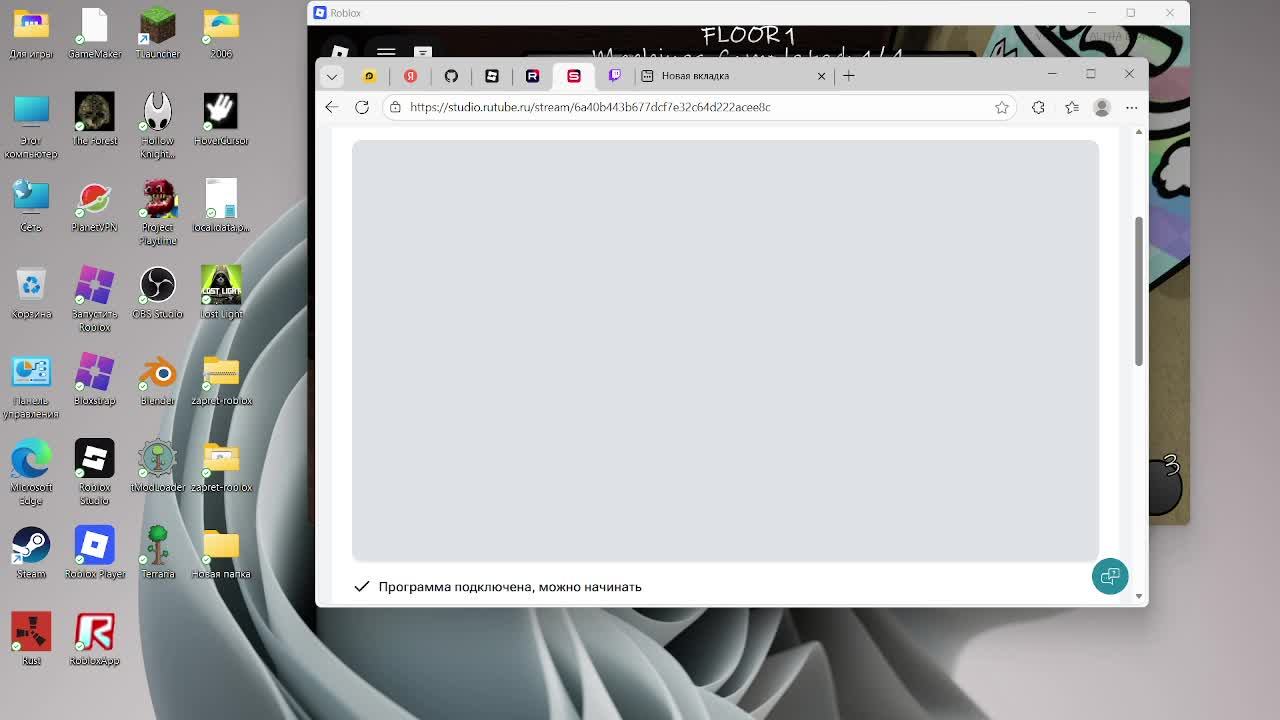Select the Панель управления icon
Screen dimensions: 1280x720
click(31, 387)
